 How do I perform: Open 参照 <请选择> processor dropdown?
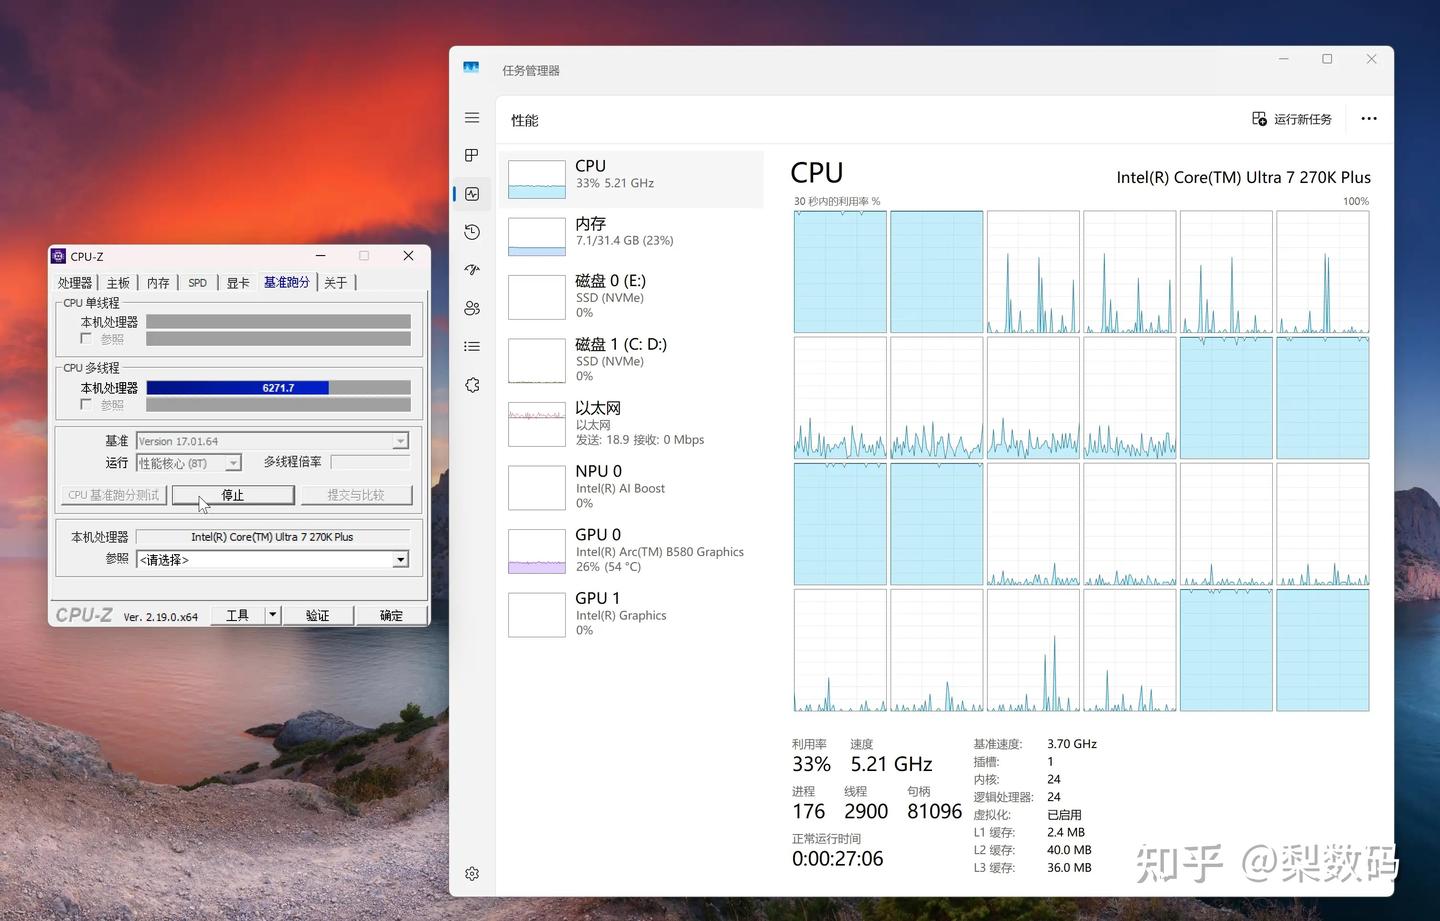tap(272, 560)
